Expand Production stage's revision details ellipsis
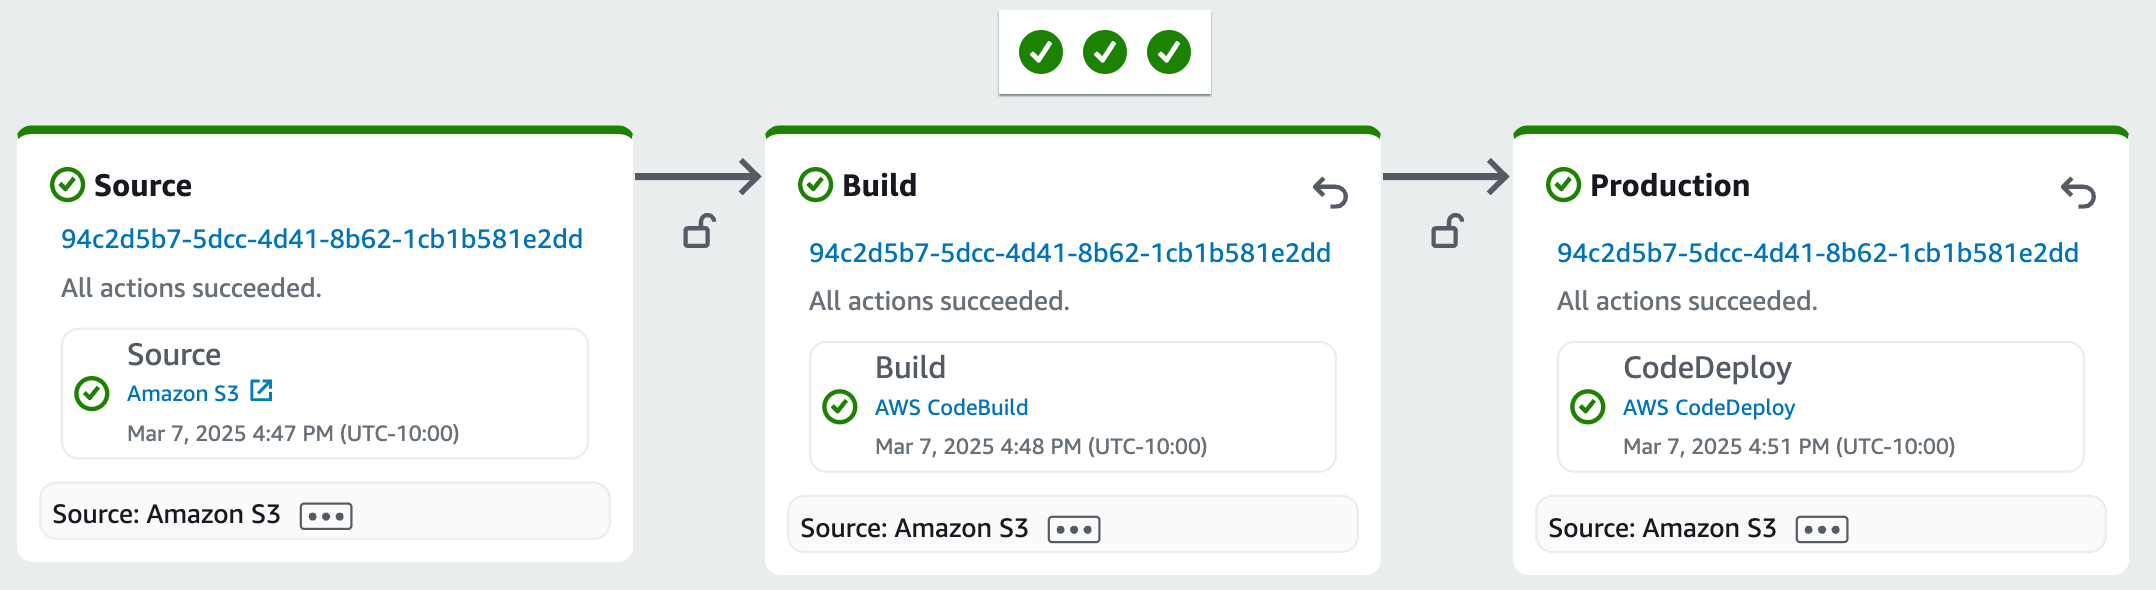 [1822, 529]
